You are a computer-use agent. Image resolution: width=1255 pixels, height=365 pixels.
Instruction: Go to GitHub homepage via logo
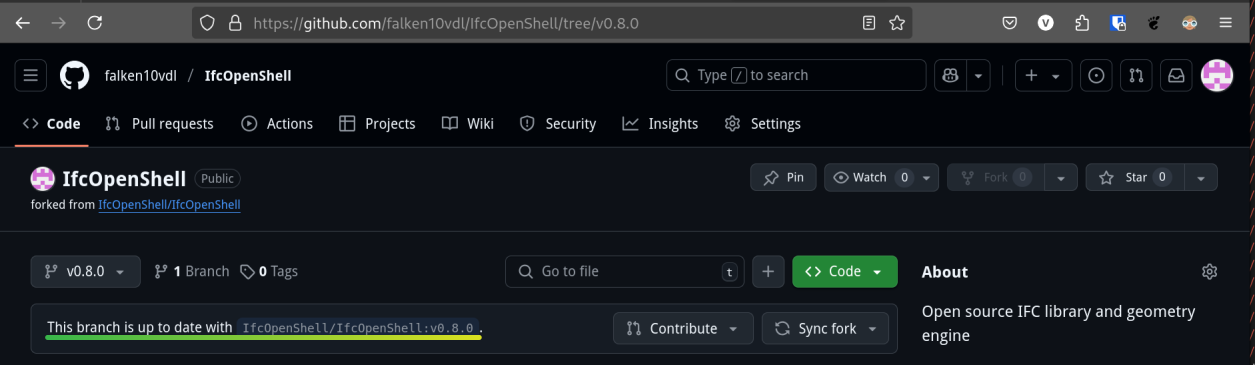coord(74,75)
